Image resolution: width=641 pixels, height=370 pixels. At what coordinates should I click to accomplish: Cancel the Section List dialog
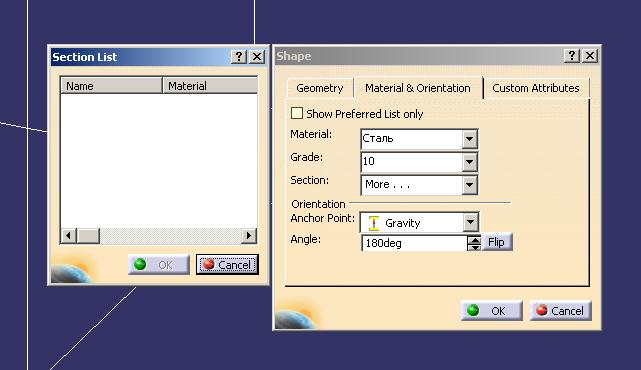[x=227, y=265]
